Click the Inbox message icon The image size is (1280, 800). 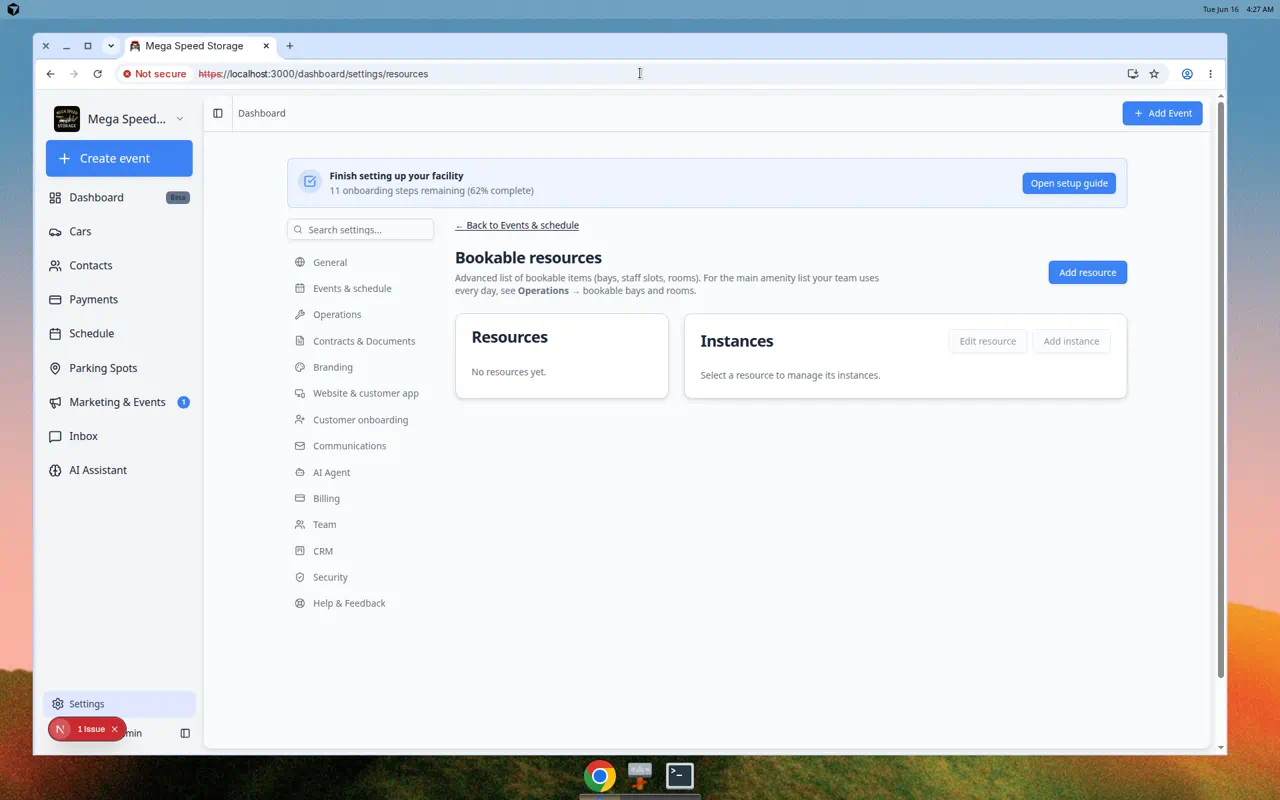point(55,436)
